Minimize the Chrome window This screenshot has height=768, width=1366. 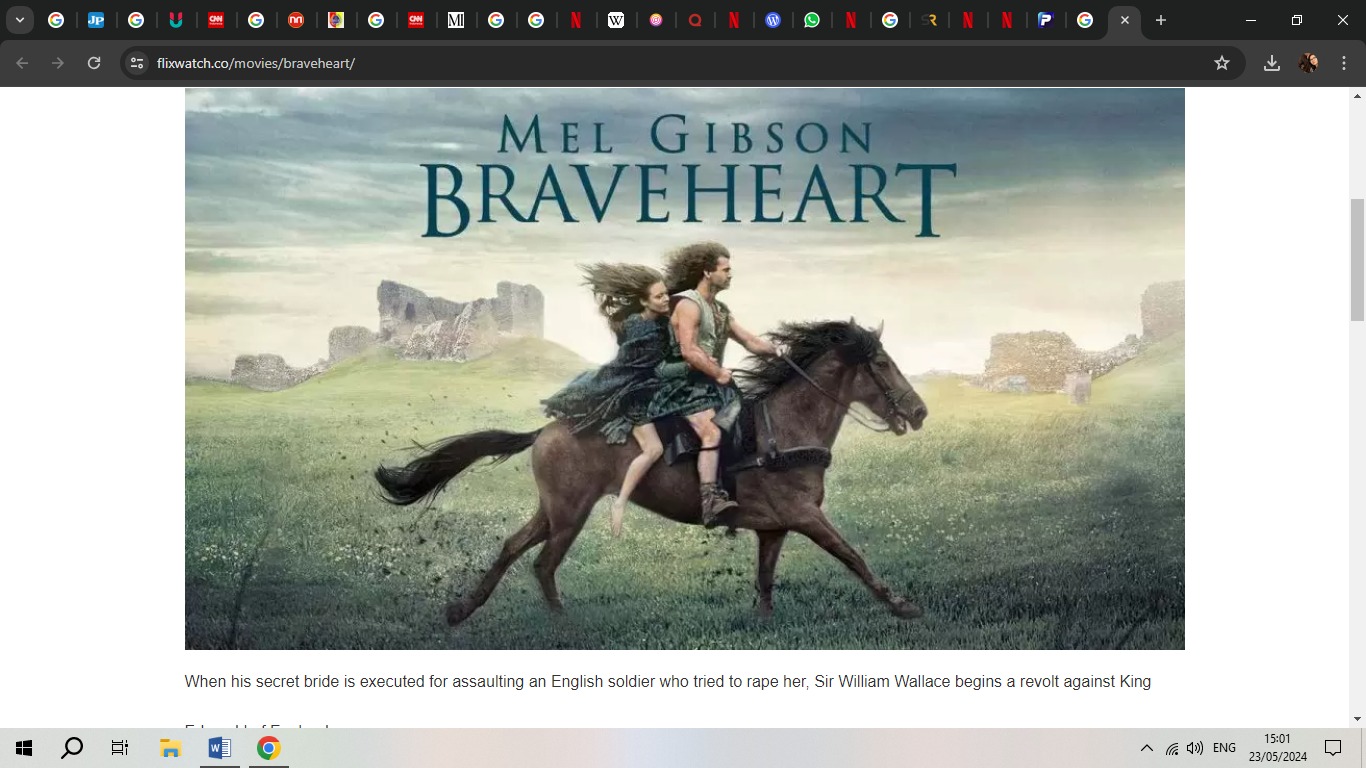1251,20
